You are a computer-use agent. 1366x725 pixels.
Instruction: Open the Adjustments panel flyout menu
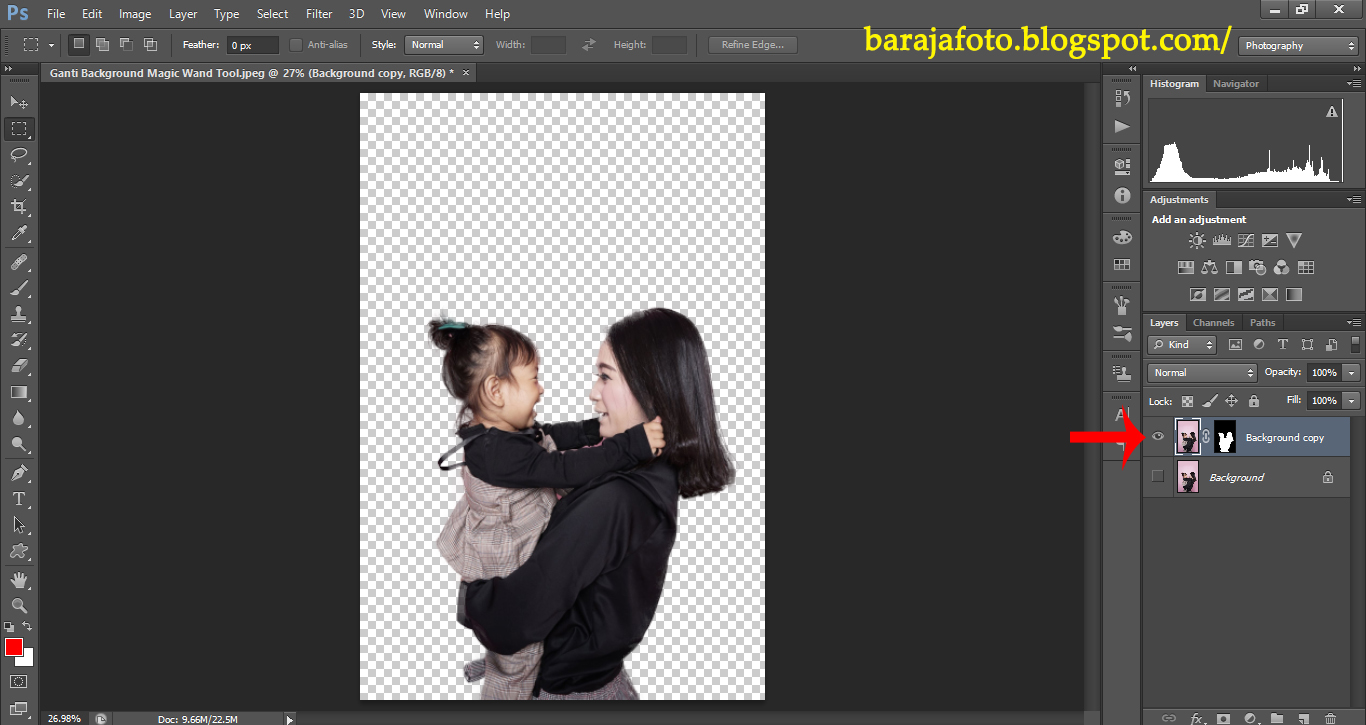coord(1354,200)
